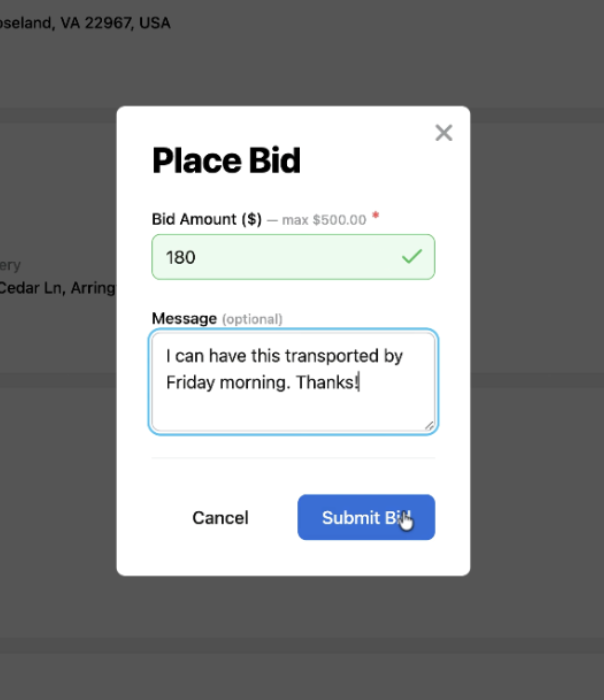The image size is (604, 700).
Task: Click the Message field label
Action: [x=184, y=319]
